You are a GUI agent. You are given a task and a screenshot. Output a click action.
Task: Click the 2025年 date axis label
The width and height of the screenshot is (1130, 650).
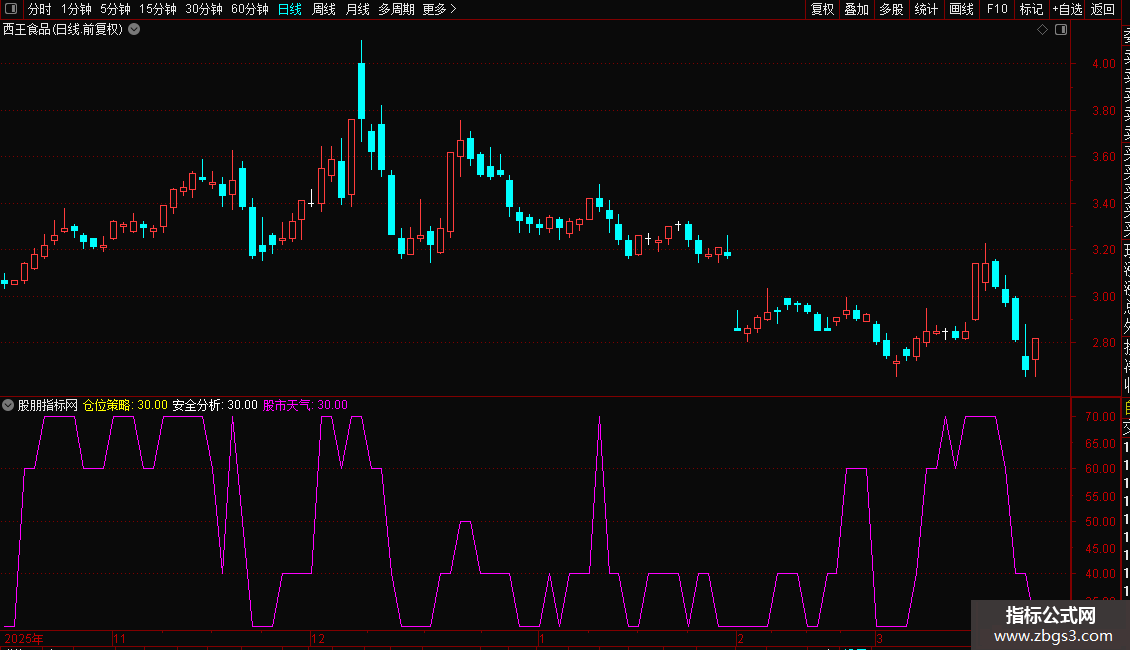pos(23,638)
